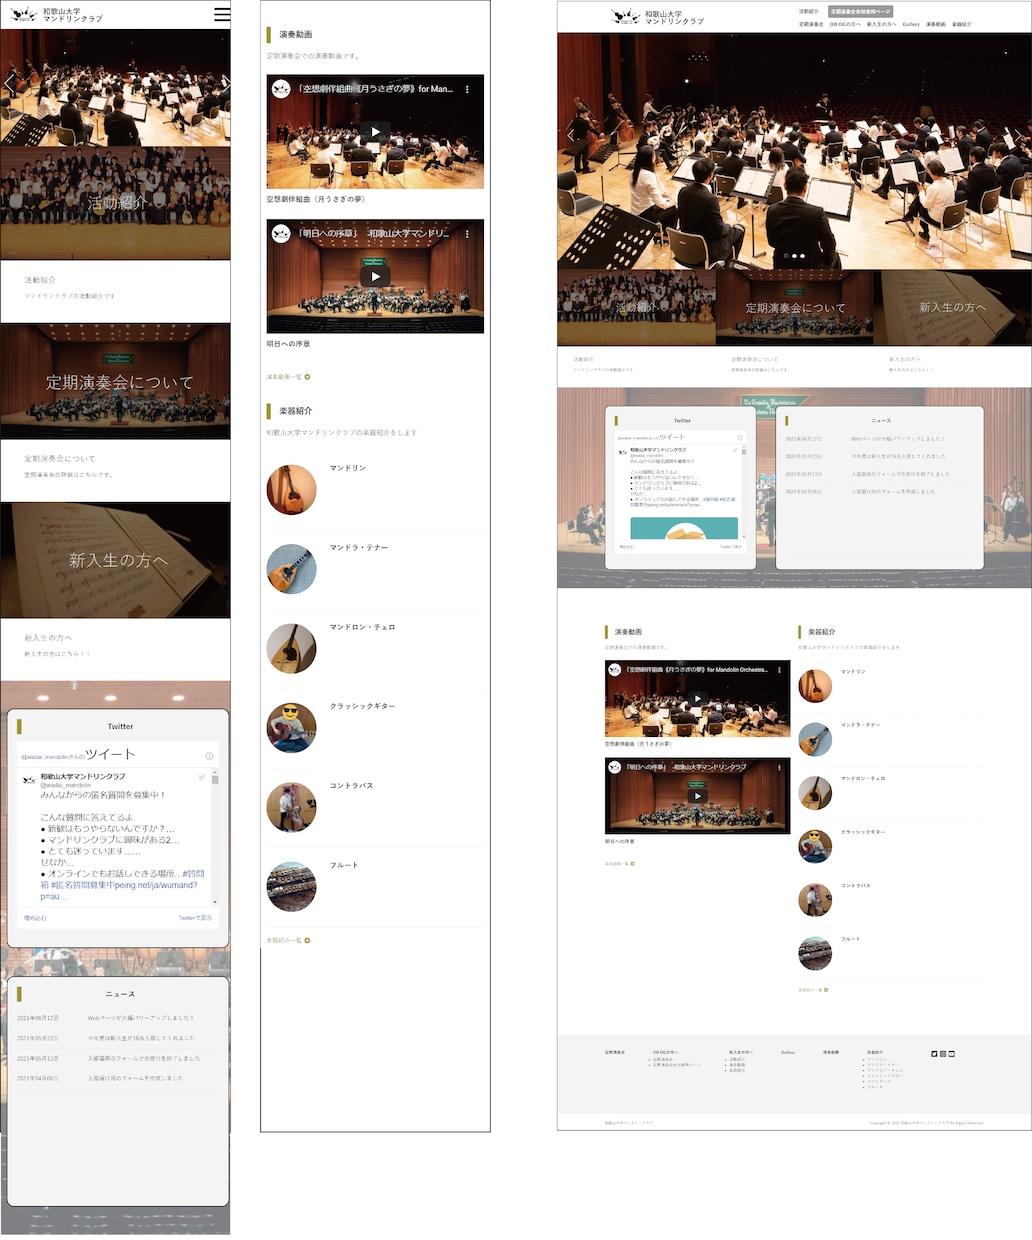This screenshot has height=1240, width=1032.
Task: Open the mobile フルート instrument thumbnail
Action: 292,886
